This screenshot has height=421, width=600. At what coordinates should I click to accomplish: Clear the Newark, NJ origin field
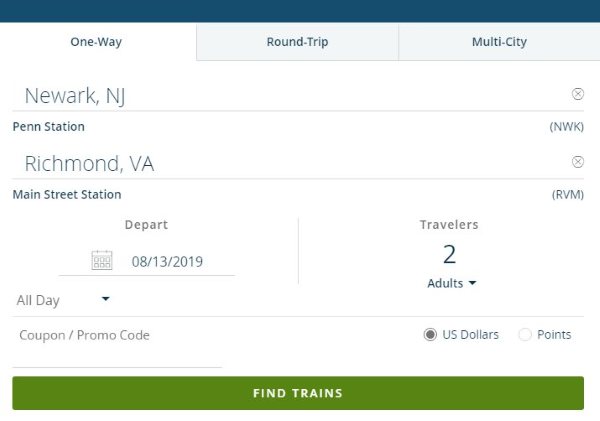577,94
